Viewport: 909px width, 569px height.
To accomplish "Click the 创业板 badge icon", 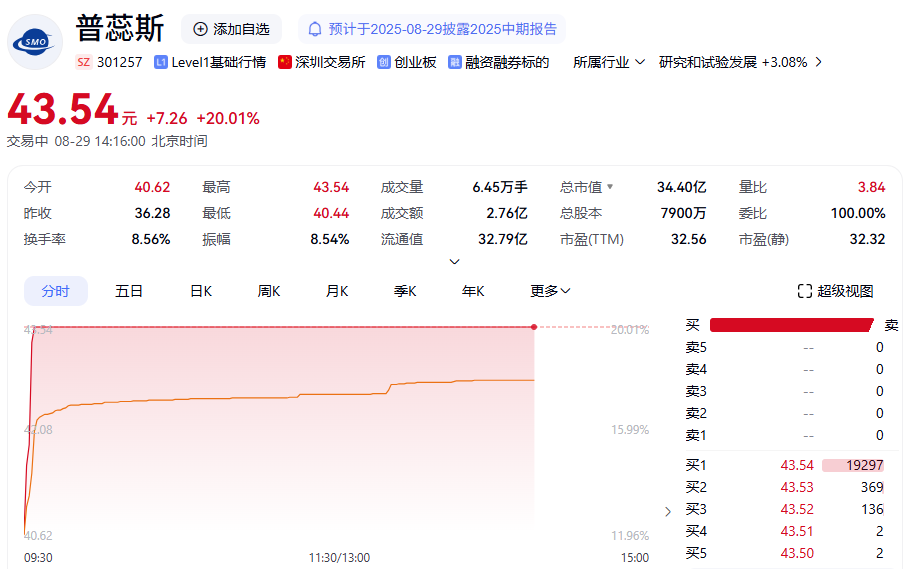I will (384, 62).
